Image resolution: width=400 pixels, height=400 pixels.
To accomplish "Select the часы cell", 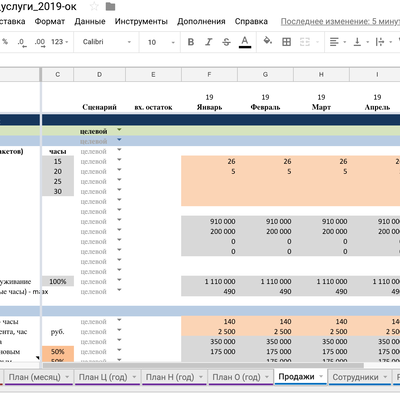I will tap(58, 152).
